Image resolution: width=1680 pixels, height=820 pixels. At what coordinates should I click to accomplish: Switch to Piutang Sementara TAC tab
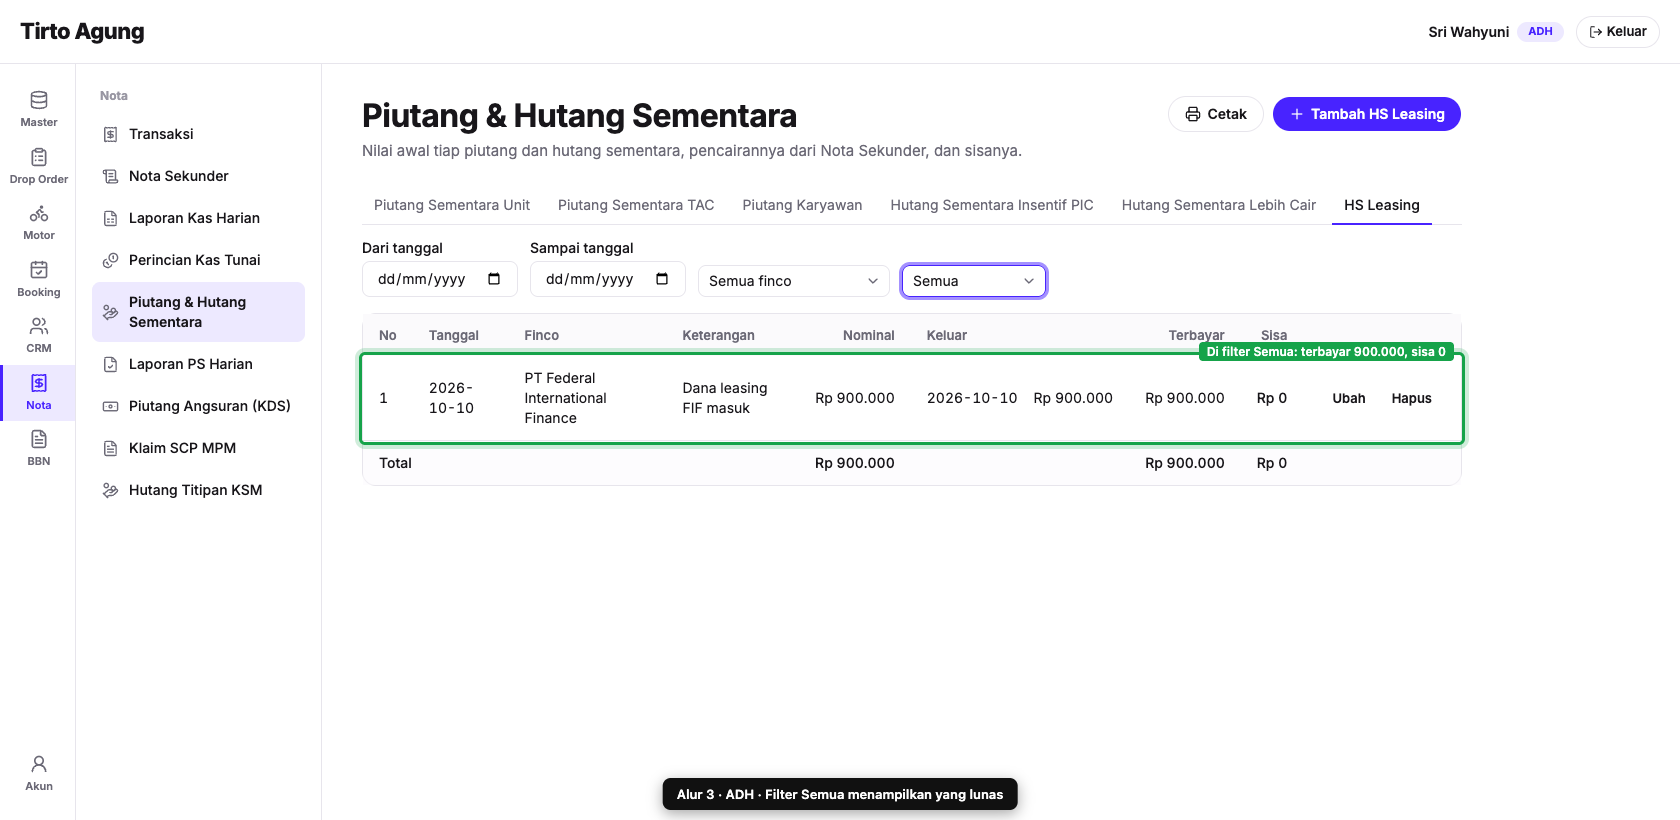coord(636,205)
